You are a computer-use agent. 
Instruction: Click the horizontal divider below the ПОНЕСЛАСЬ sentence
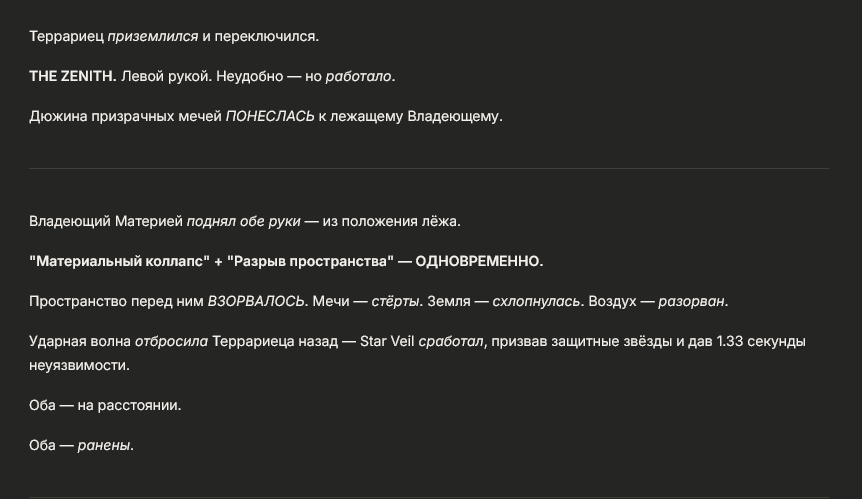[x=429, y=168]
